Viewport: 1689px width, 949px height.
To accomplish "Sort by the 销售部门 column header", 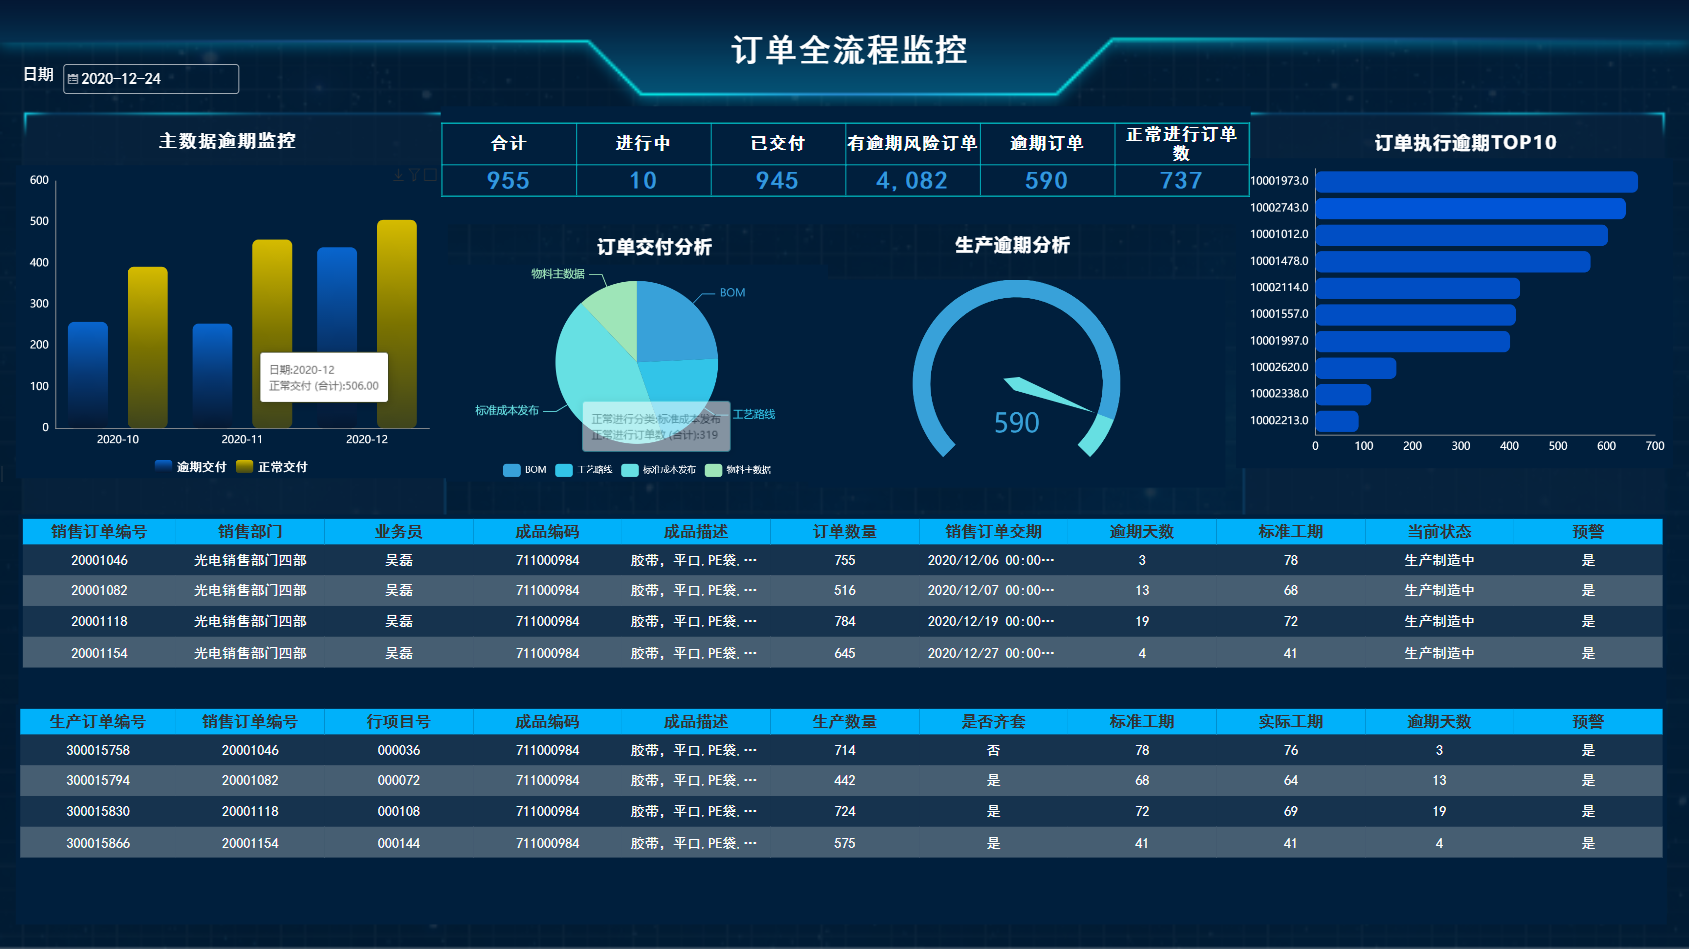I will point(250,532).
